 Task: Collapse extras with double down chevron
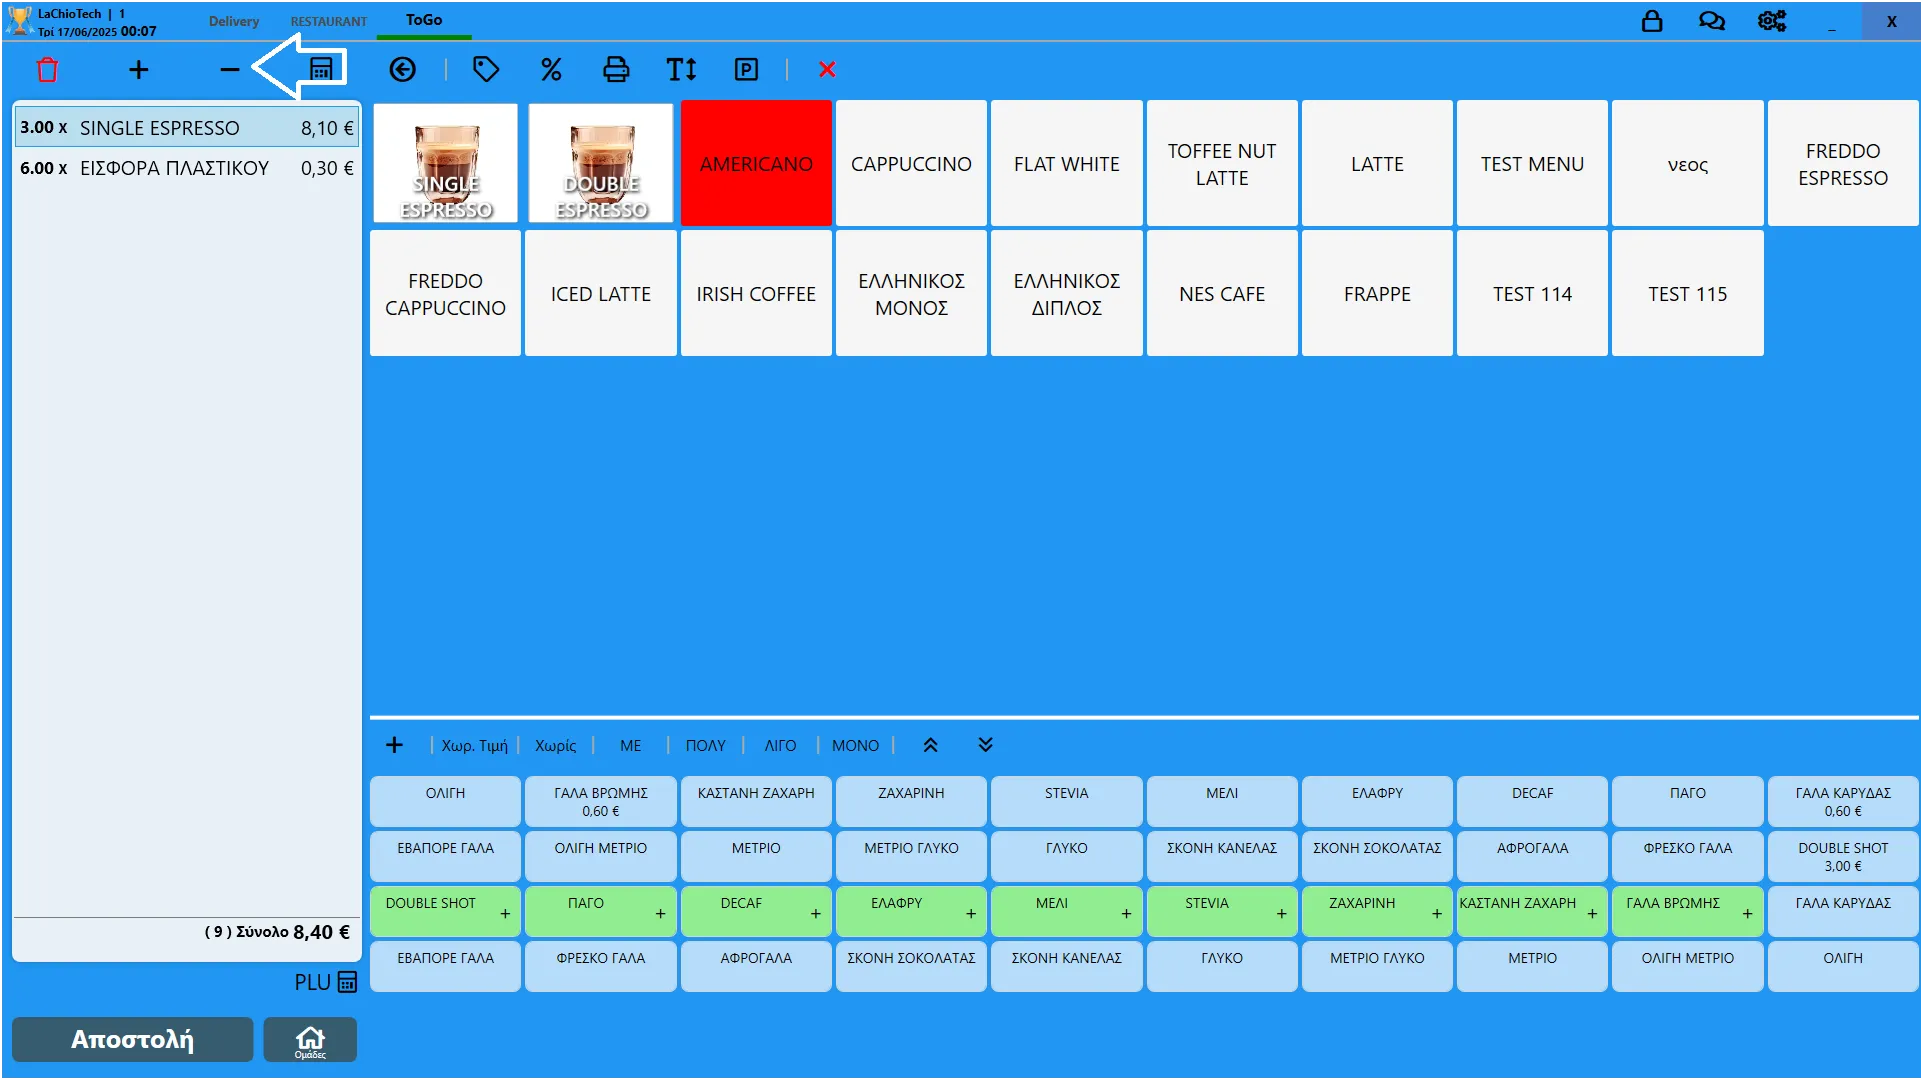(985, 745)
